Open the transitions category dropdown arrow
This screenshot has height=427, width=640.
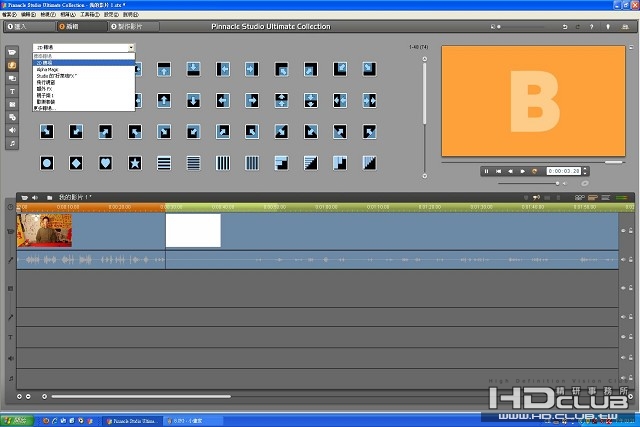pos(131,48)
